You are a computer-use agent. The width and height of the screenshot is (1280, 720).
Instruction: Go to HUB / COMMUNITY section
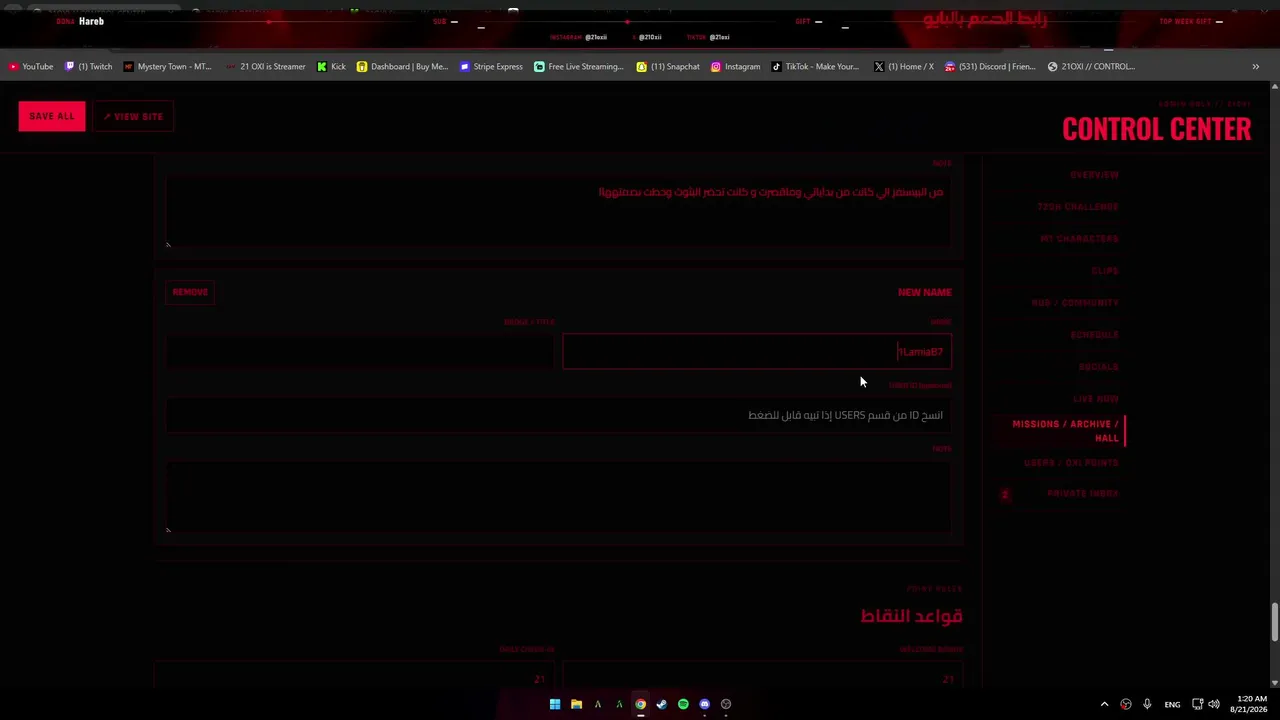[1075, 303]
